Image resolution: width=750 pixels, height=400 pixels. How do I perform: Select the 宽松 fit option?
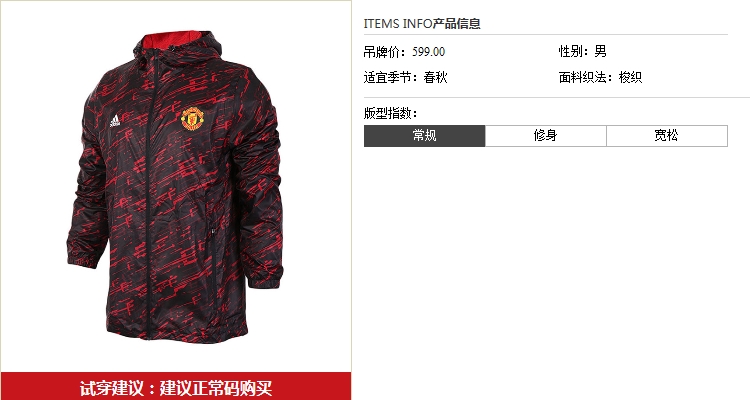tap(667, 136)
